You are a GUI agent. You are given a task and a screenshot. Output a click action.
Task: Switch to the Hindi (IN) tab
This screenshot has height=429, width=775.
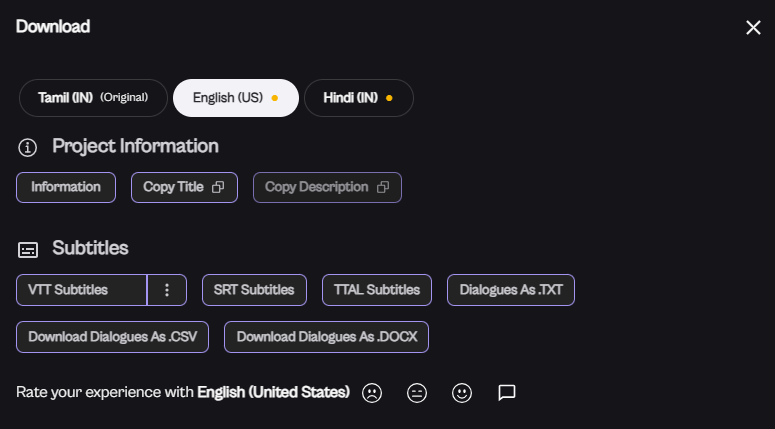358,98
